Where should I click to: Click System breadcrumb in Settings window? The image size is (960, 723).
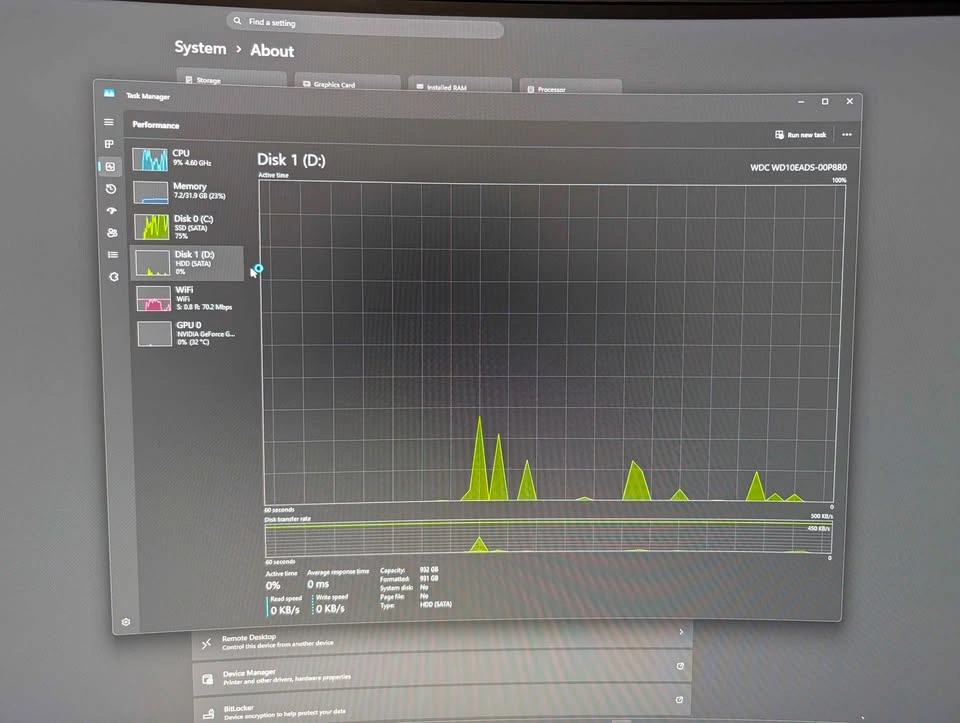point(200,48)
